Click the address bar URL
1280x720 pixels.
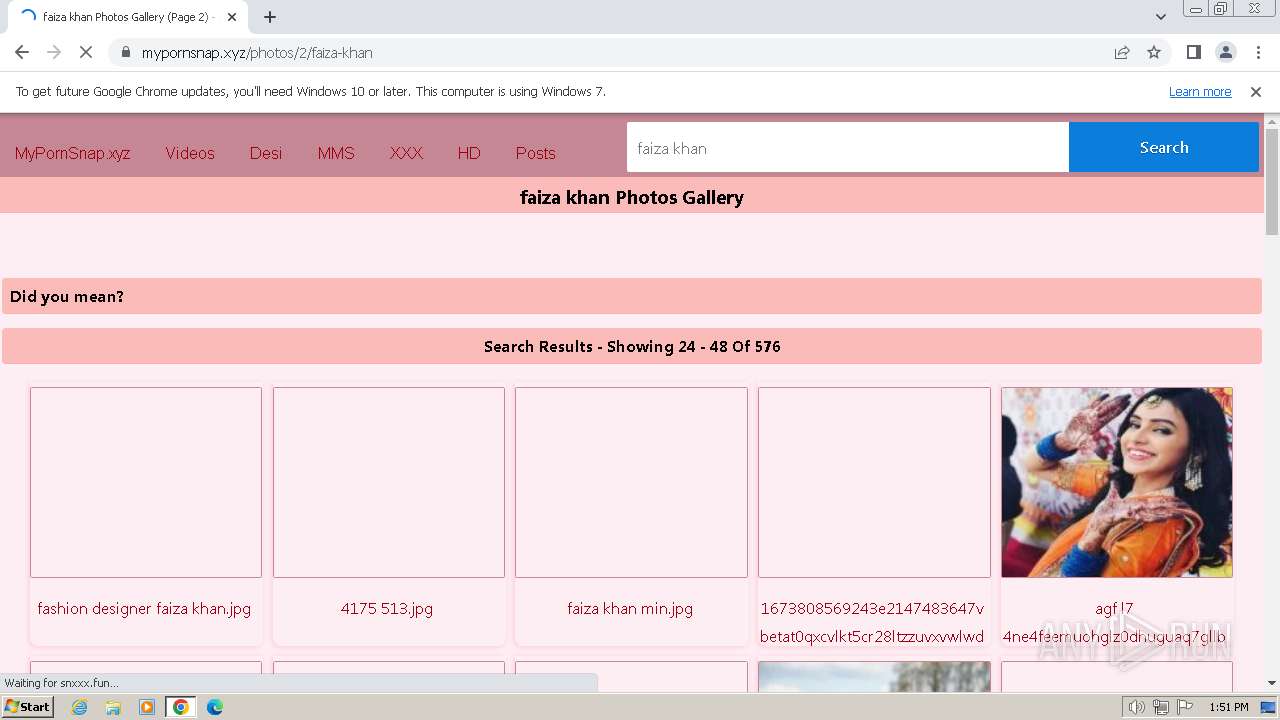coord(257,52)
